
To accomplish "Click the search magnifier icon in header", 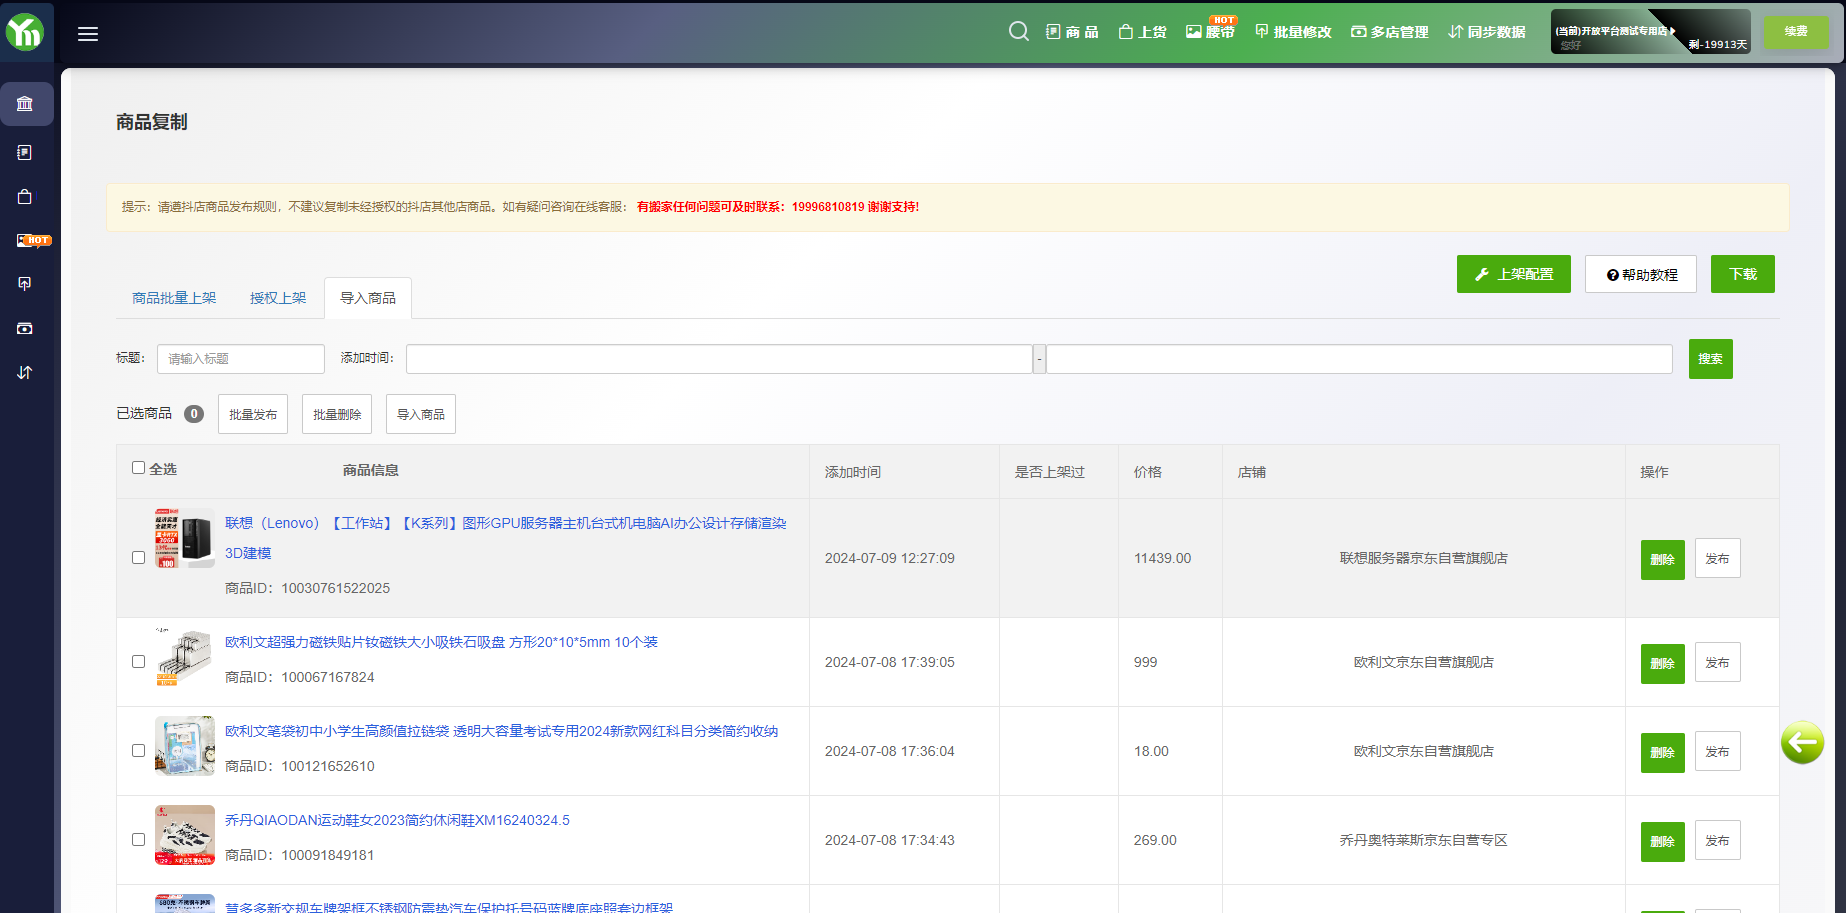I will coord(1018,31).
